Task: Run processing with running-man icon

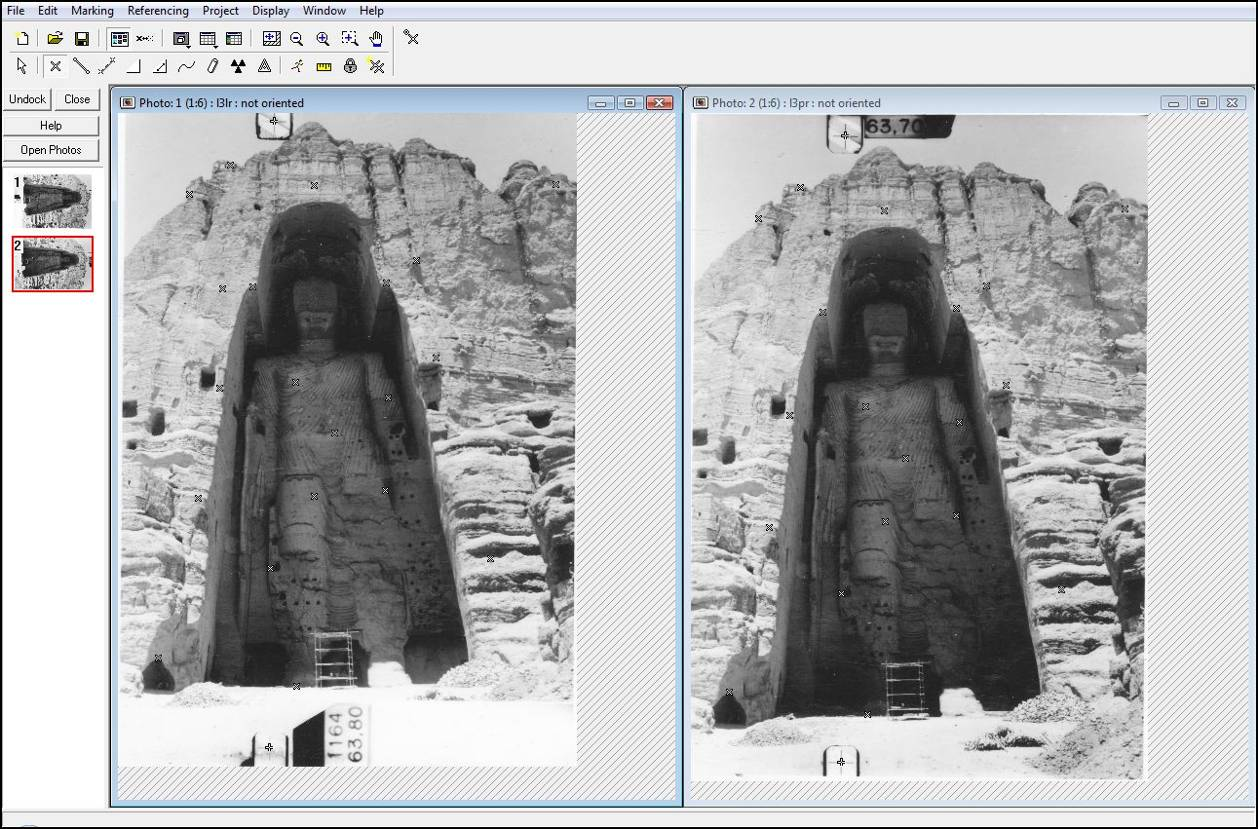Action: point(297,66)
